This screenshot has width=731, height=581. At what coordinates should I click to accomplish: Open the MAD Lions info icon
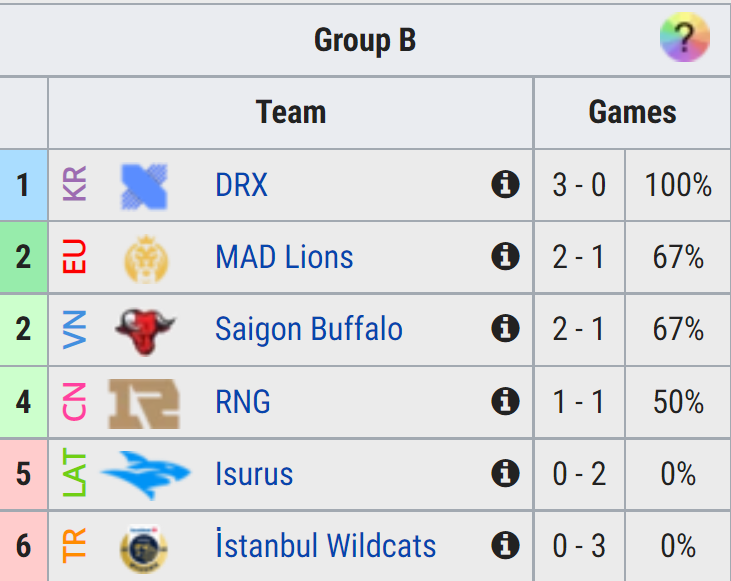click(x=505, y=256)
